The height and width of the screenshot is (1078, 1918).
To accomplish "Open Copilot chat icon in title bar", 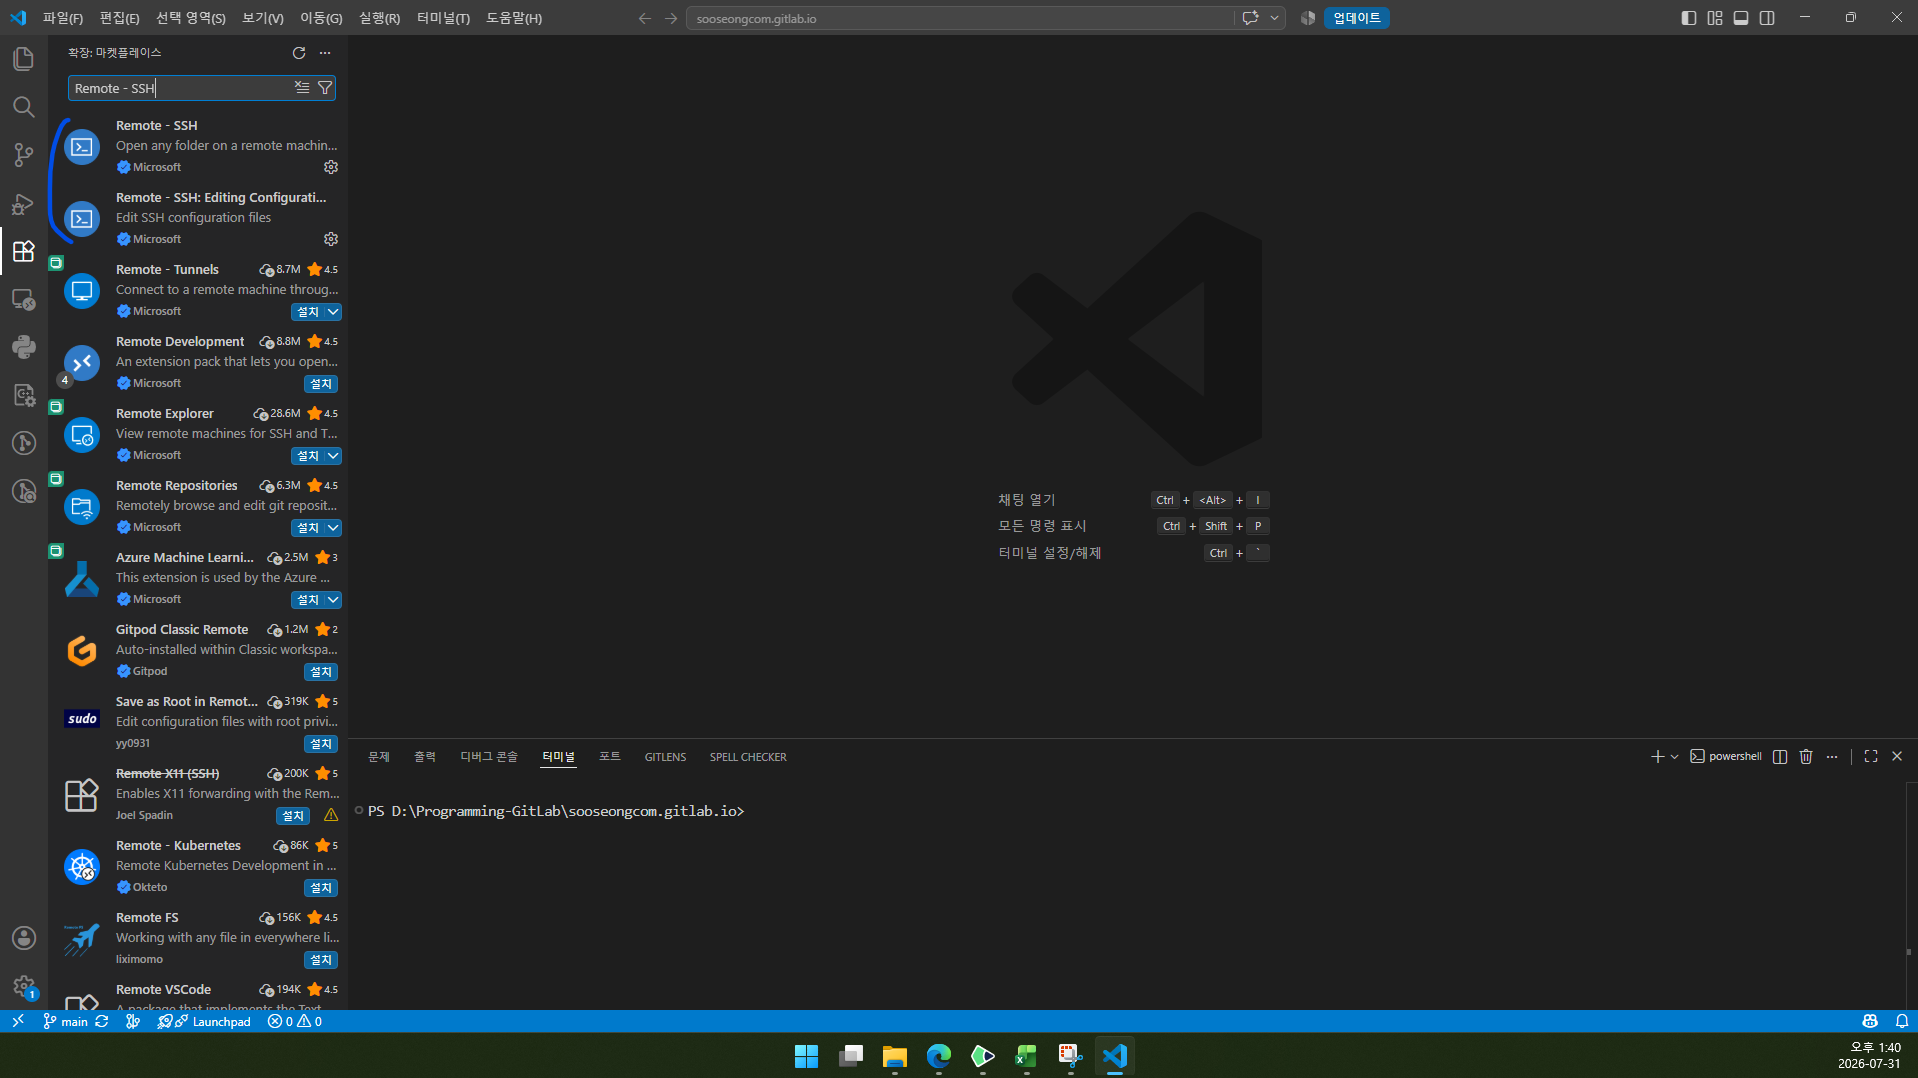I will click(x=1250, y=18).
